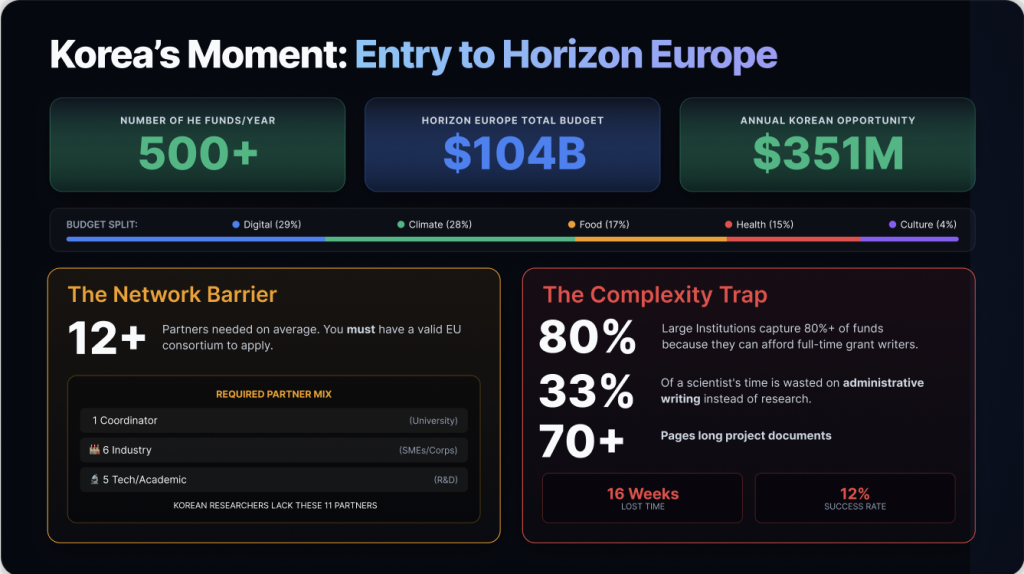
Task: Click the purple Culture legend dot
Action: point(893,225)
